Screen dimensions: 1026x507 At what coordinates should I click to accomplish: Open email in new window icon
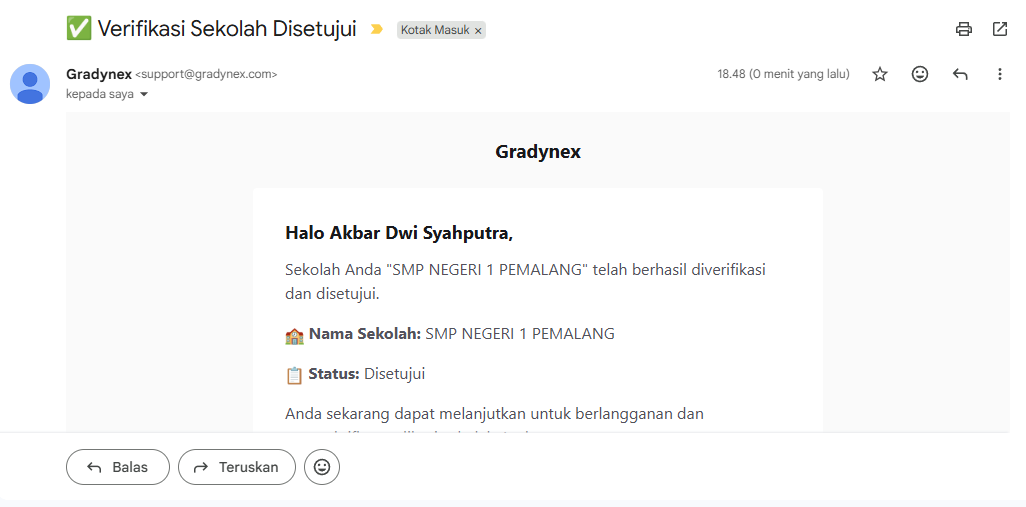pos(1000,29)
